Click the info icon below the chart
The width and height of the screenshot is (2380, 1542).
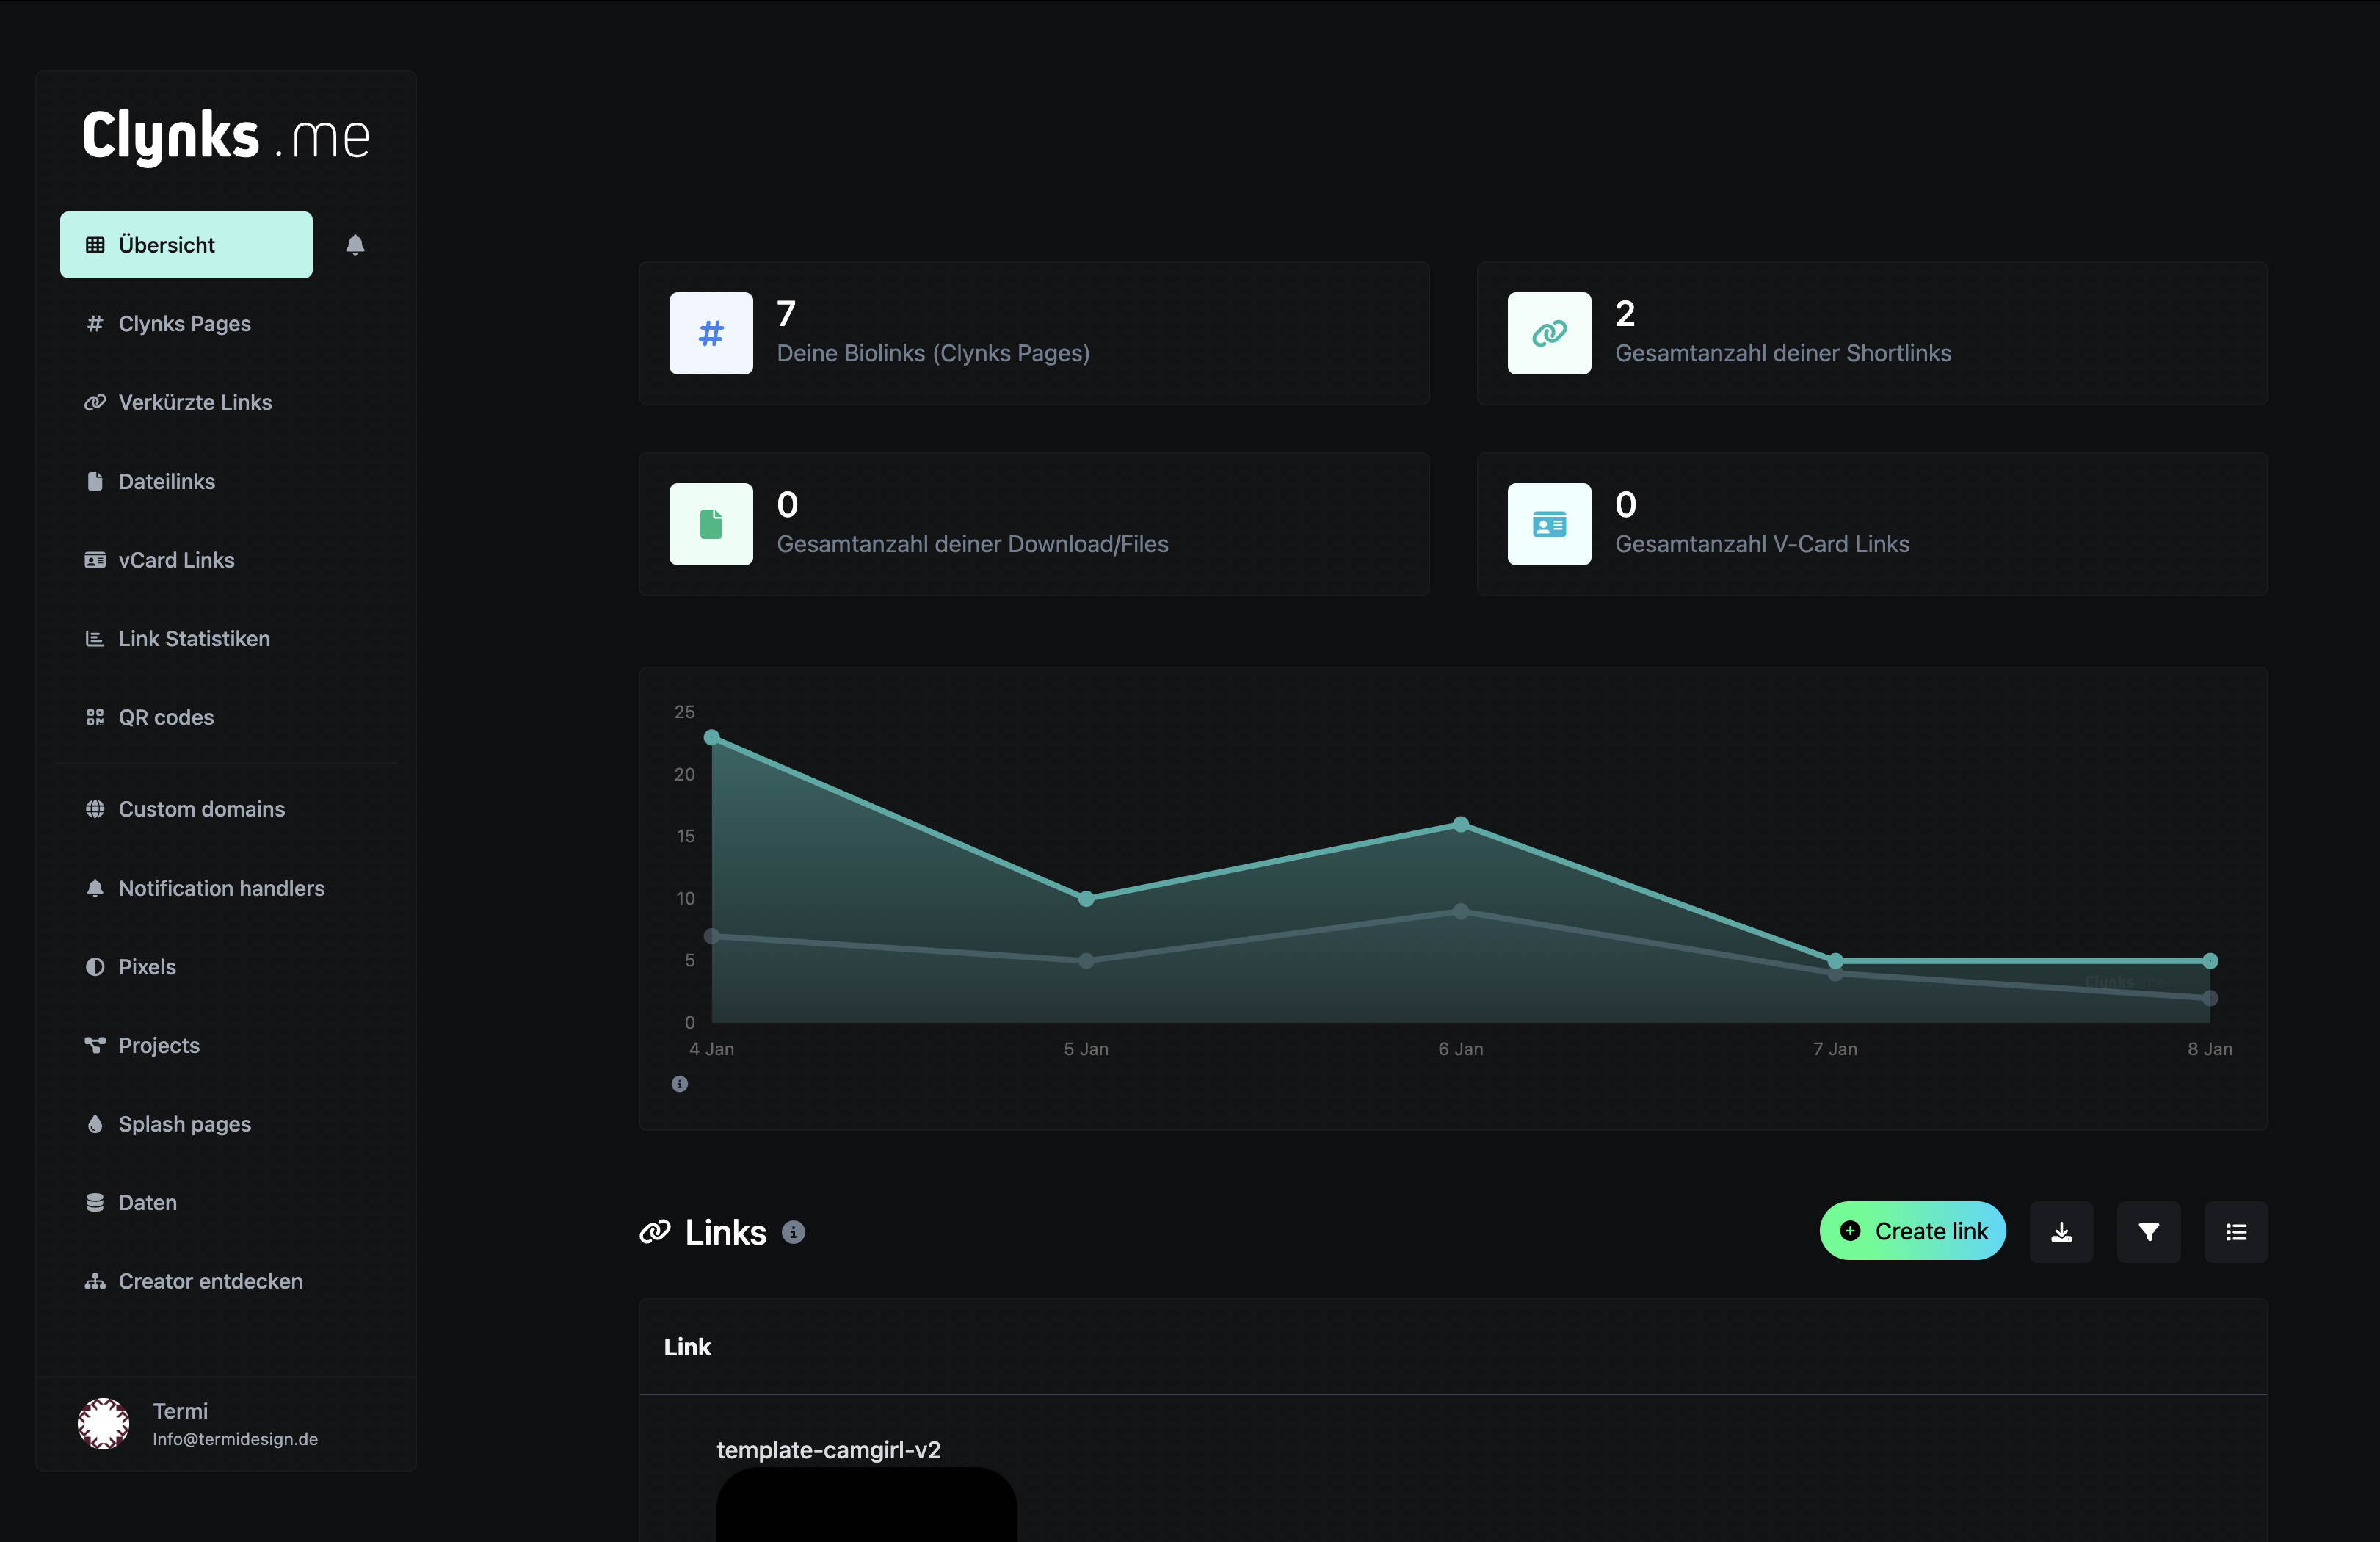point(680,1084)
